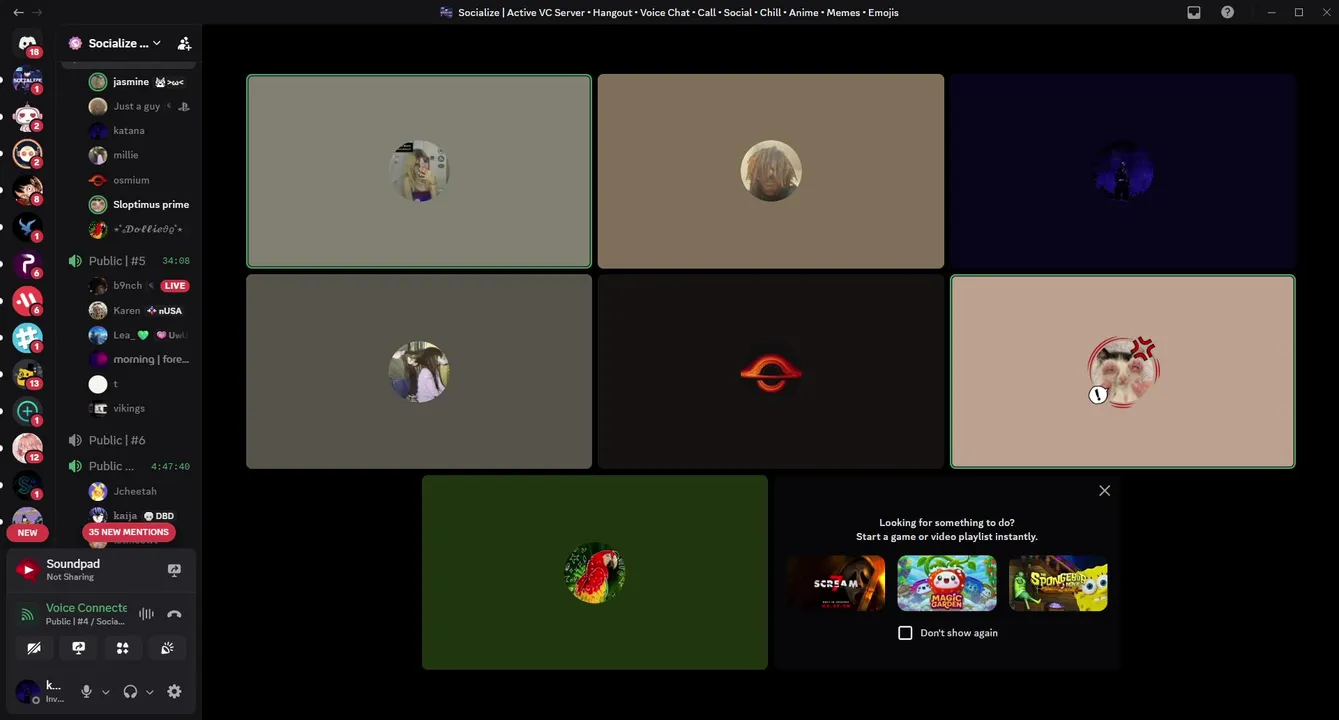Open the headphones output options chevron
This screenshot has height=720, width=1339.
[x=150, y=692]
